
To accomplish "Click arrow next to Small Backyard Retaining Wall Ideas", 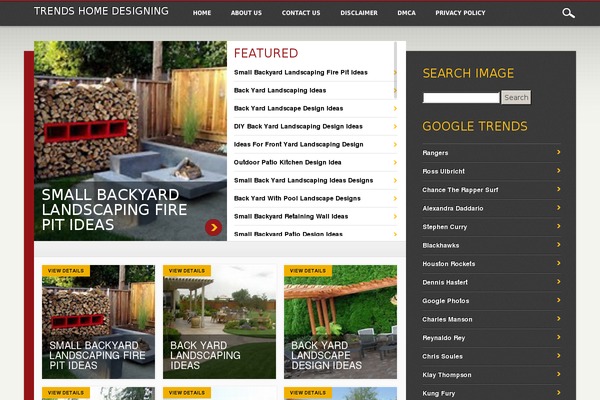I will click(395, 216).
